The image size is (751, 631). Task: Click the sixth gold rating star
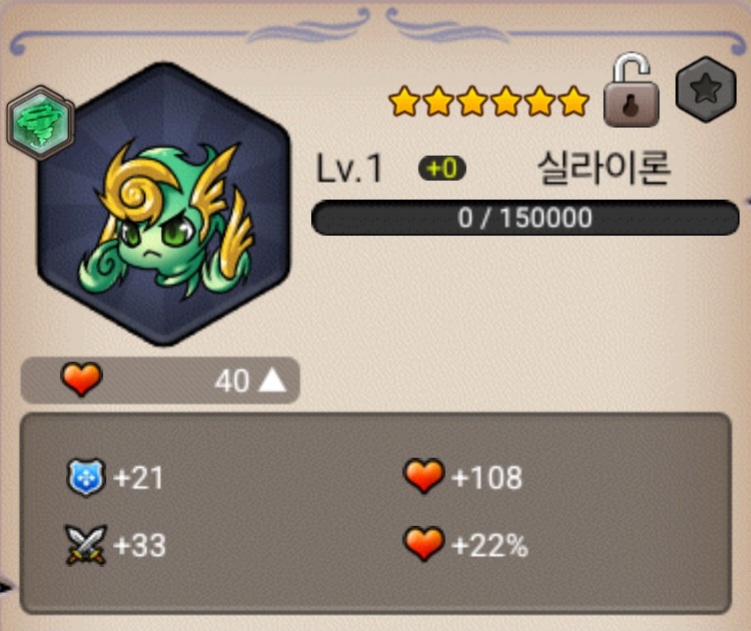[573, 102]
